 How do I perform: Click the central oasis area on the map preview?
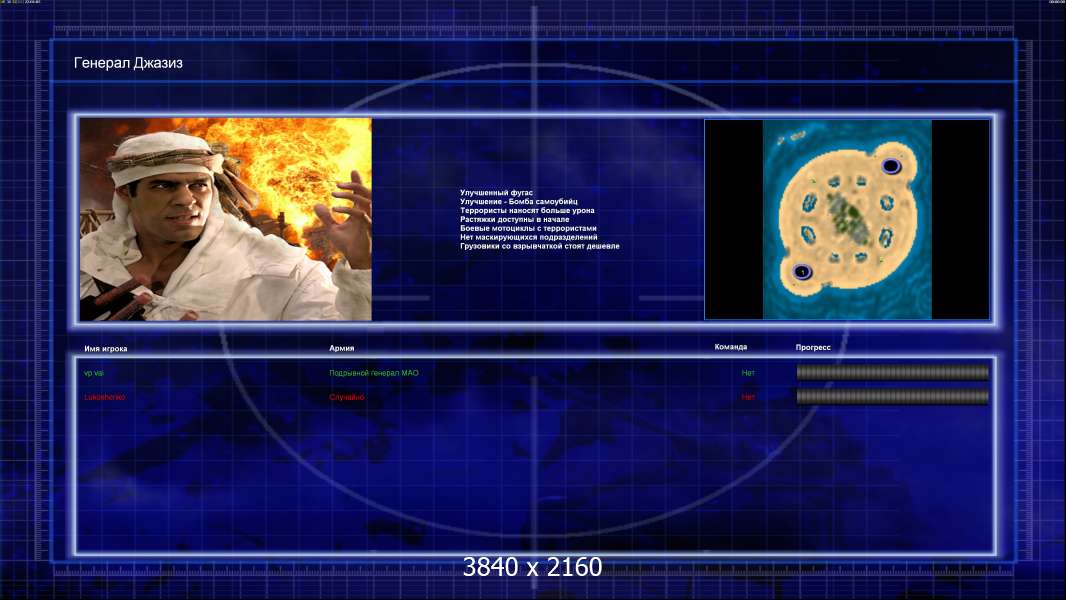click(x=848, y=217)
